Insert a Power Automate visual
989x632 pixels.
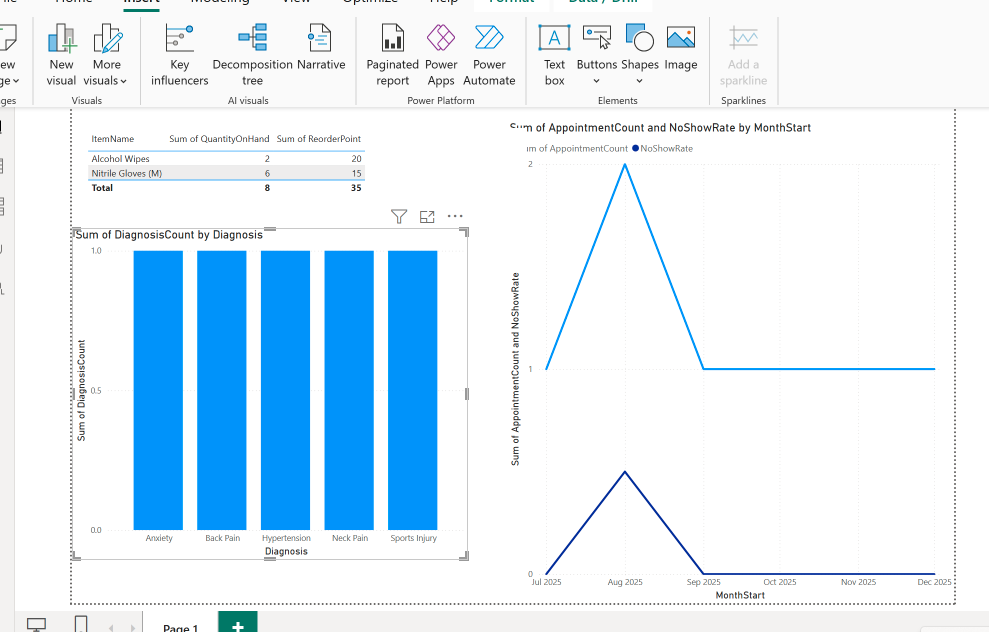[x=489, y=55]
